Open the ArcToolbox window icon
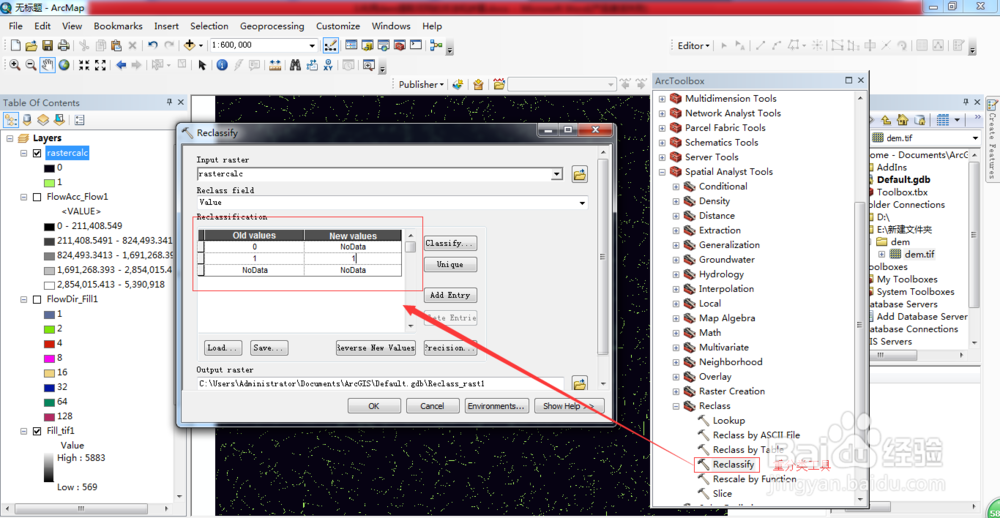Screen dimensions: 1000x518 tap(400, 45)
